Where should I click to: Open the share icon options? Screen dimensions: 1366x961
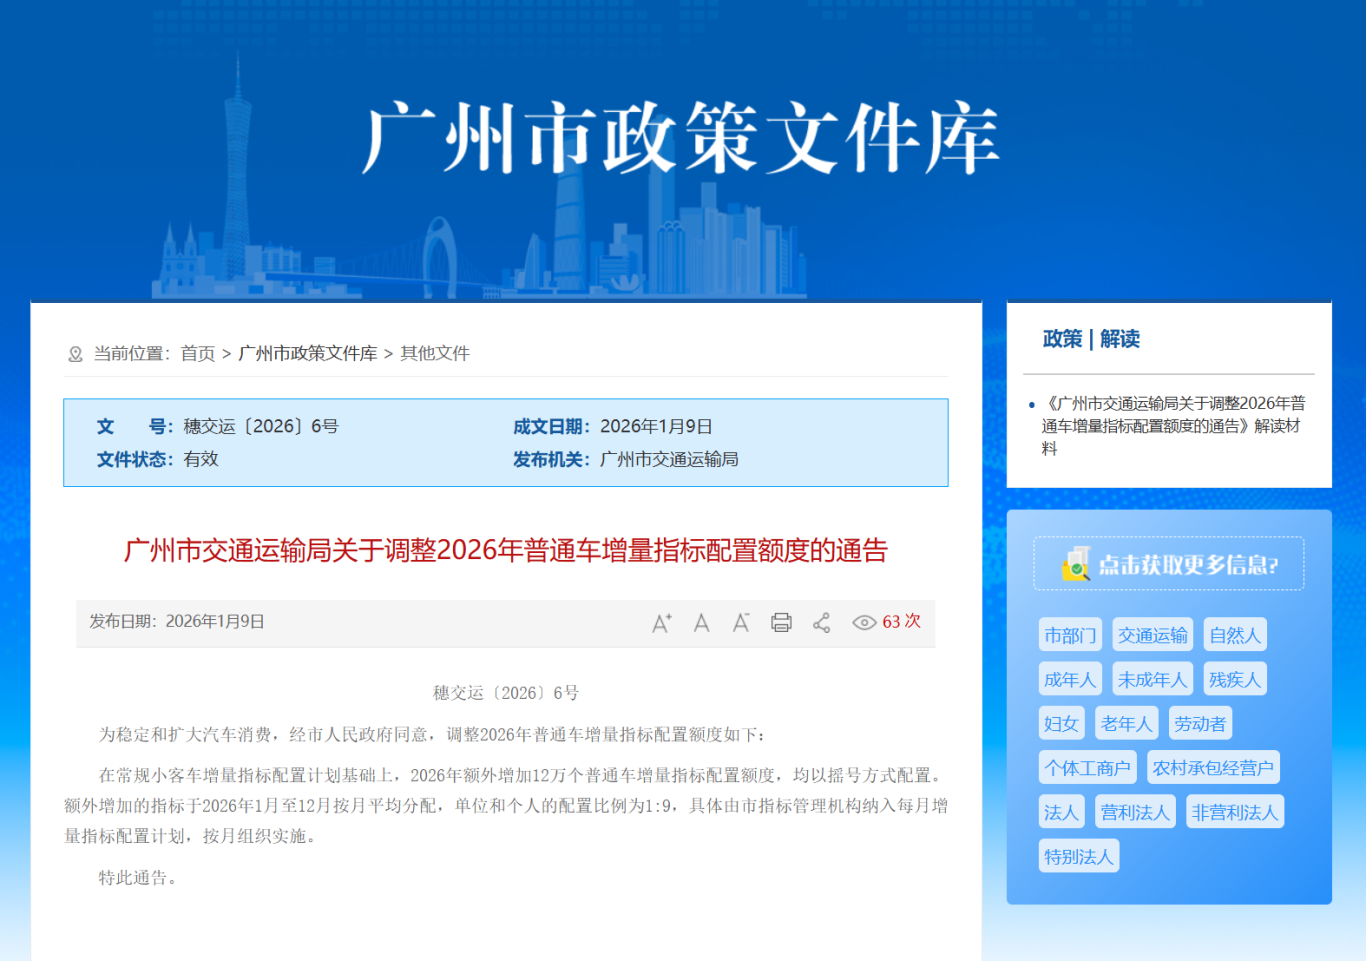point(821,623)
